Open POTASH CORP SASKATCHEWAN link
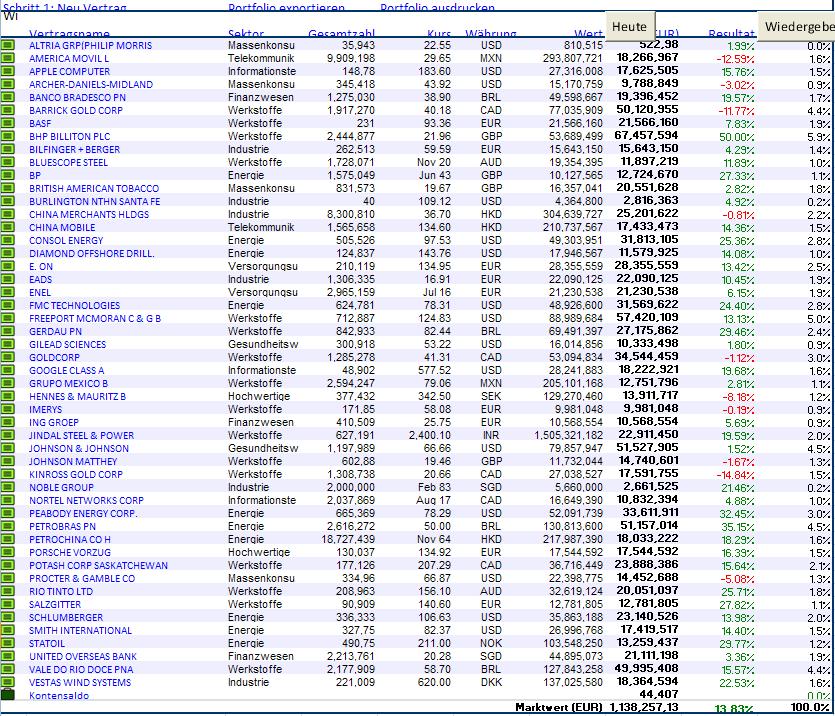 (99, 565)
